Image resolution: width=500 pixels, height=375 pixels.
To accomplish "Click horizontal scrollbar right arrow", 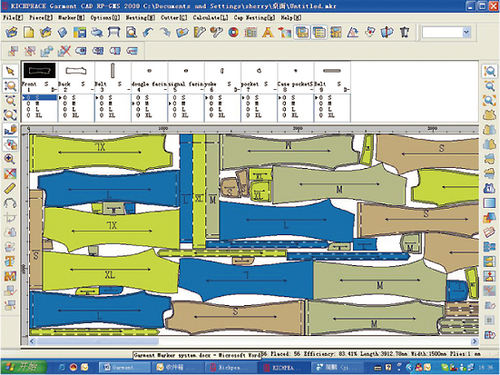I will pos(474,341).
